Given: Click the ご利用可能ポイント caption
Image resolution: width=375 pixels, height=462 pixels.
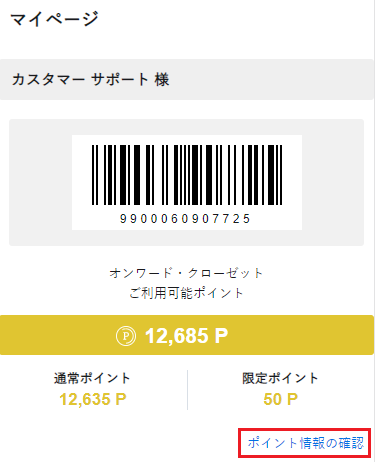Looking at the screenshot, I should tap(186, 293).
